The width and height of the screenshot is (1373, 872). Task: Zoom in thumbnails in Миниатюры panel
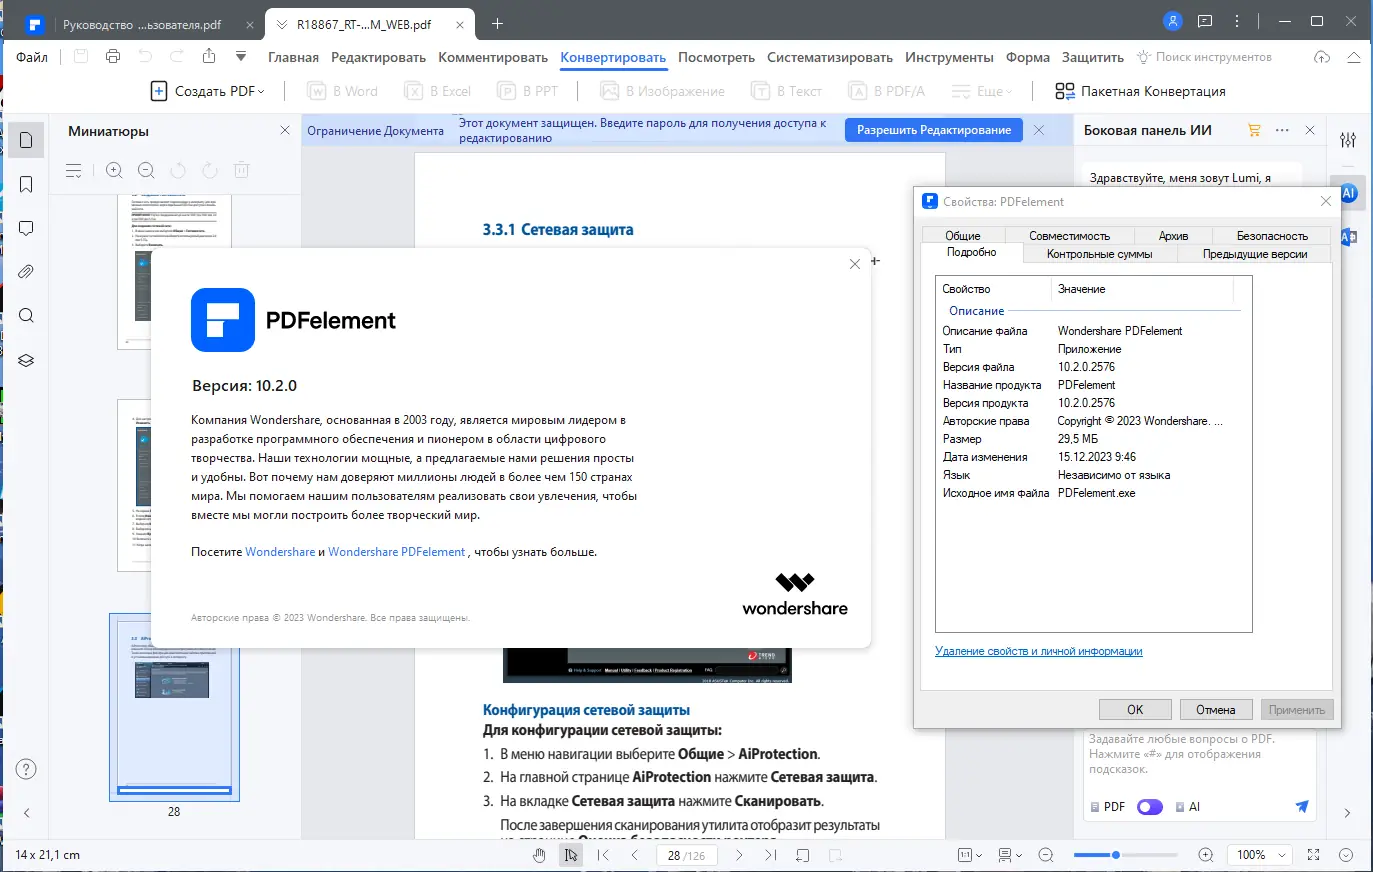(x=114, y=171)
